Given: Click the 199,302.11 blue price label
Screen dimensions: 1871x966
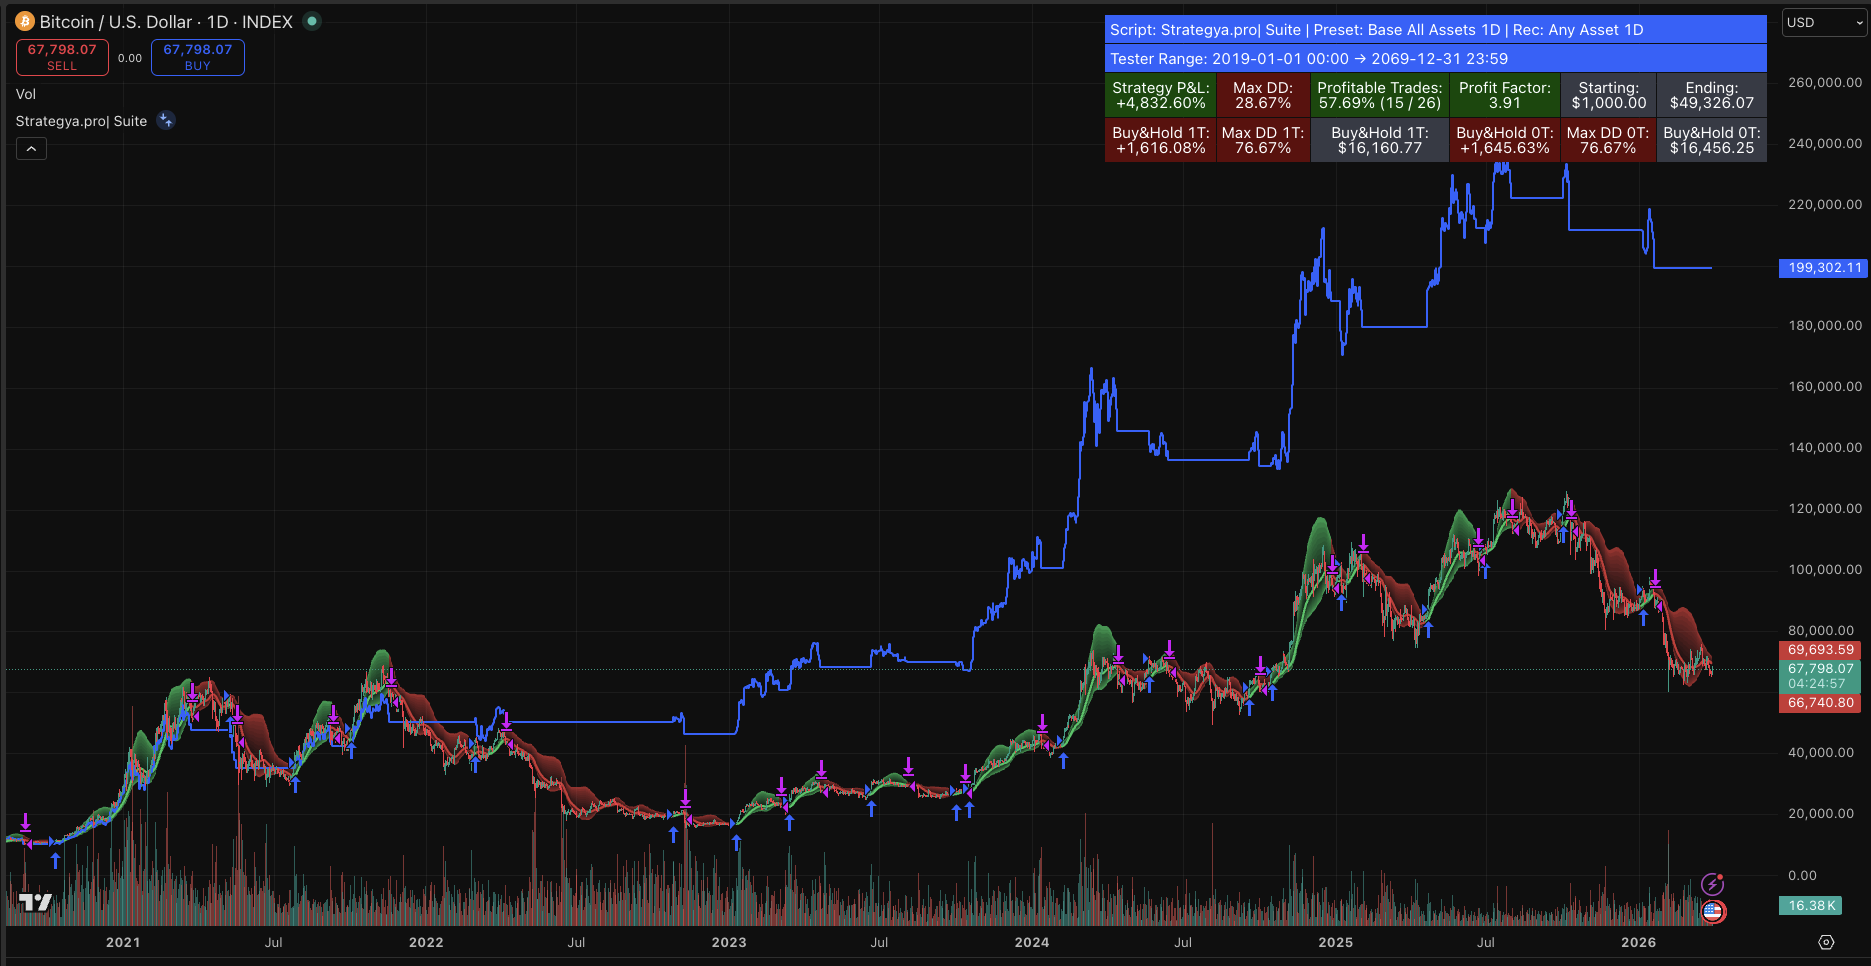Looking at the screenshot, I should coord(1824,268).
